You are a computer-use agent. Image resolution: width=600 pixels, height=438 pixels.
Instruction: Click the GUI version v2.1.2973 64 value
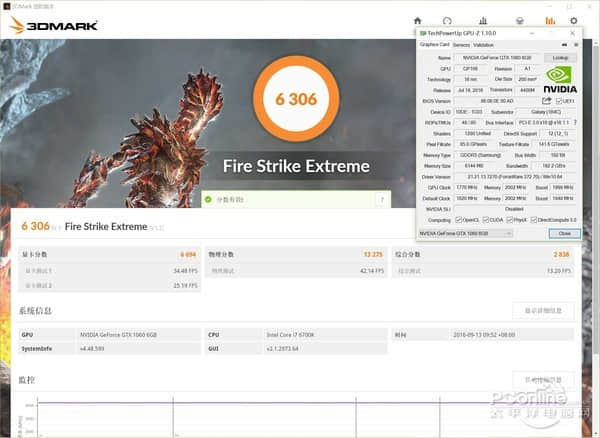point(282,349)
